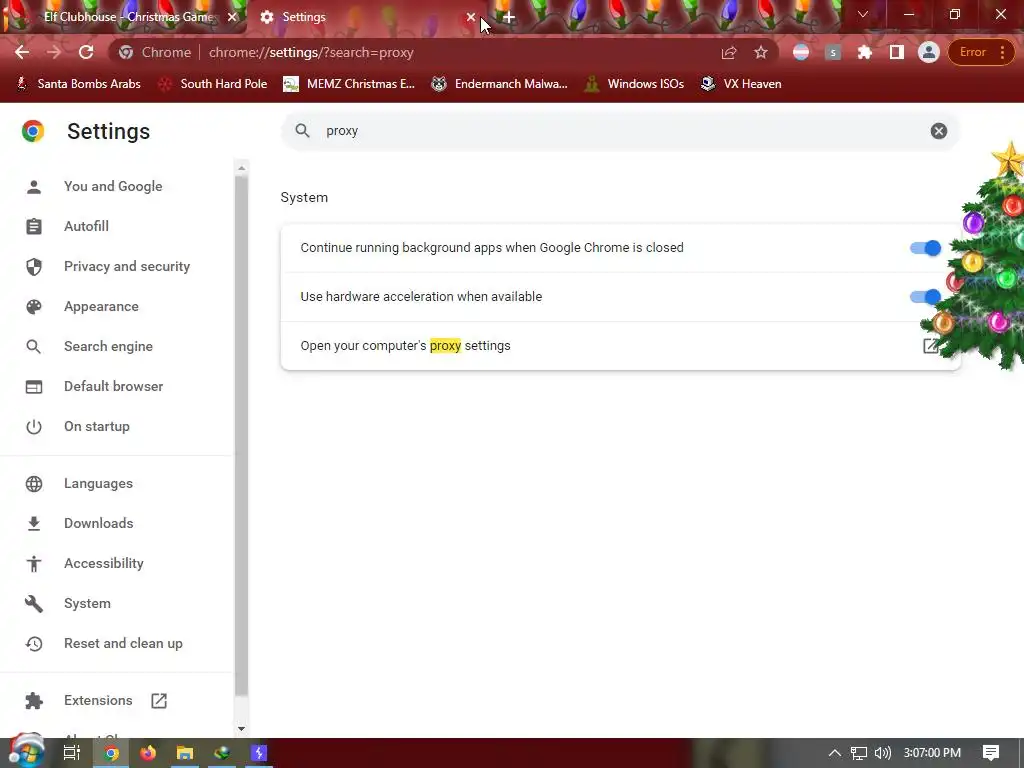This screenshot has height=768, width=1024.
Task: Click the sidebar scroll up arrow
Action: pyautogui.click(x=242, y=168)
